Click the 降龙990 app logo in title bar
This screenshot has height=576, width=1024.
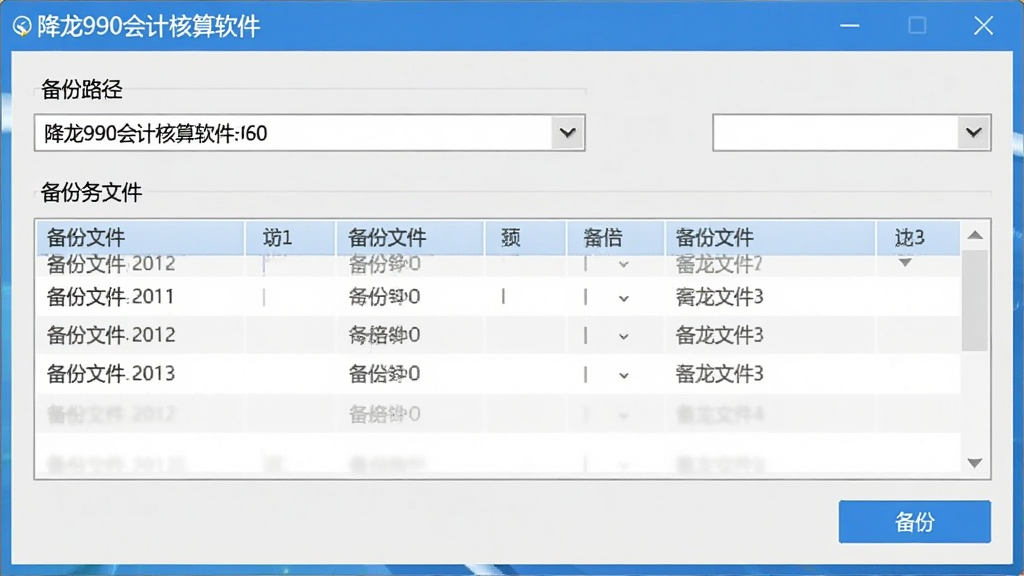point(22,27)
